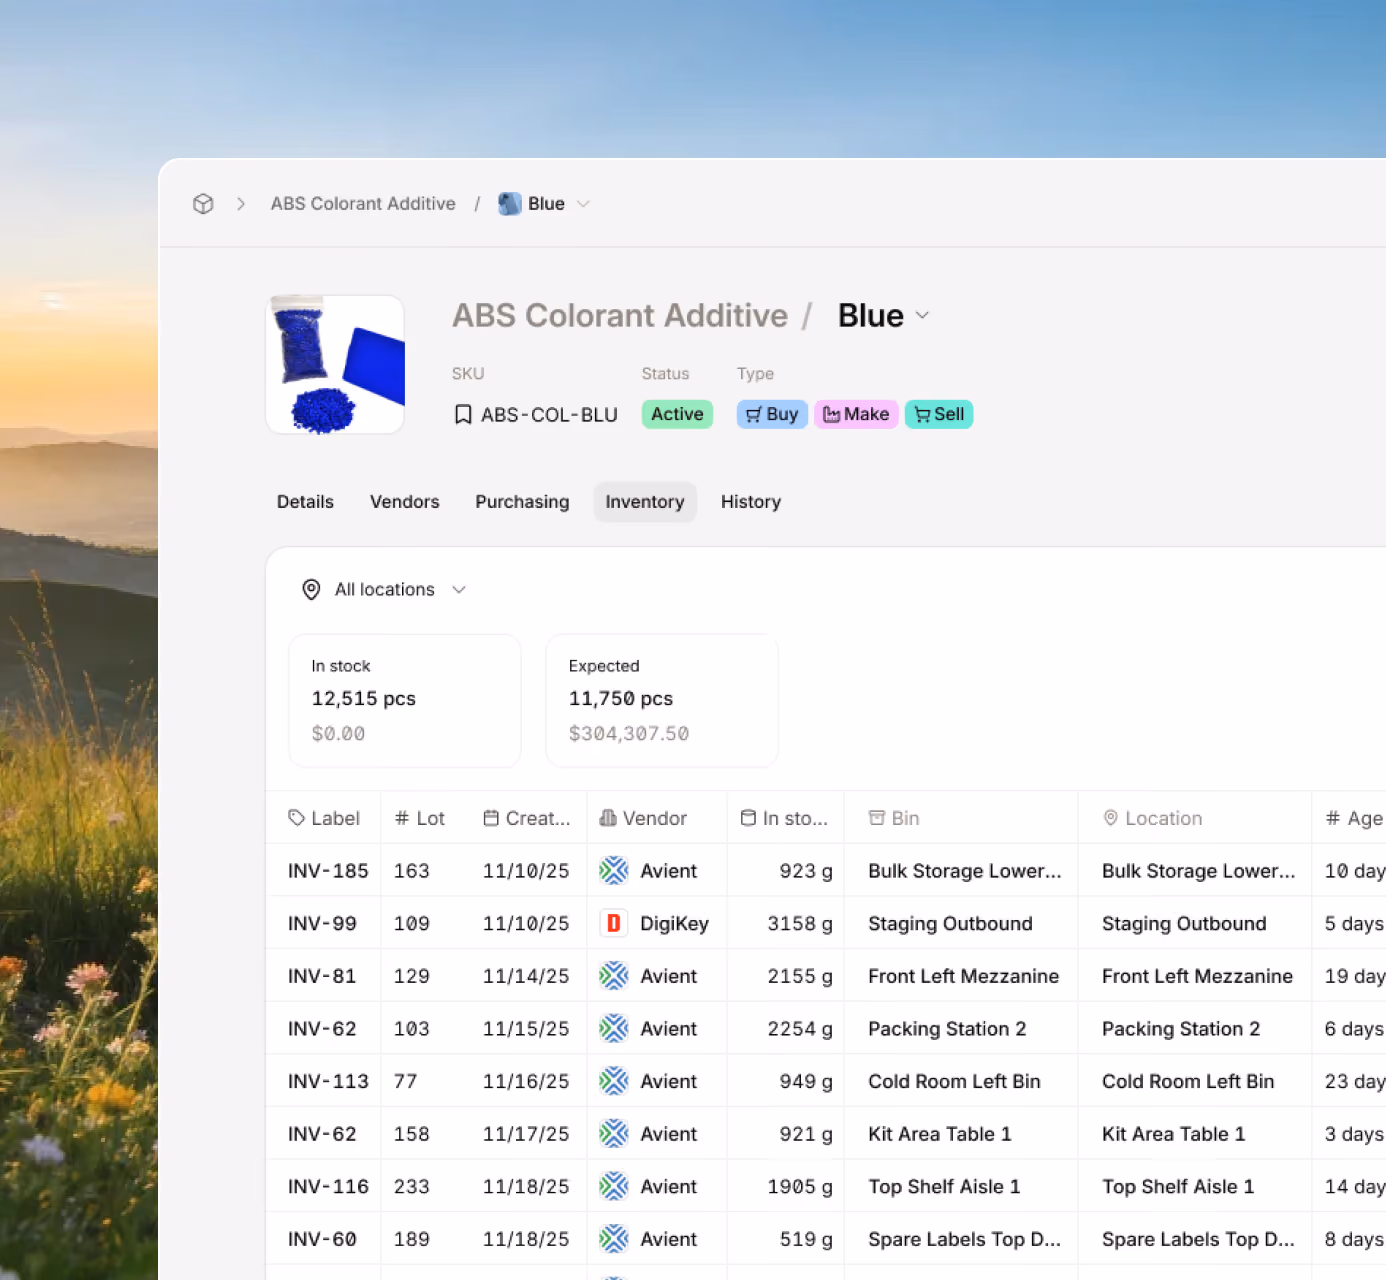Open inventory row INV-60

(x=826, y=1239)
